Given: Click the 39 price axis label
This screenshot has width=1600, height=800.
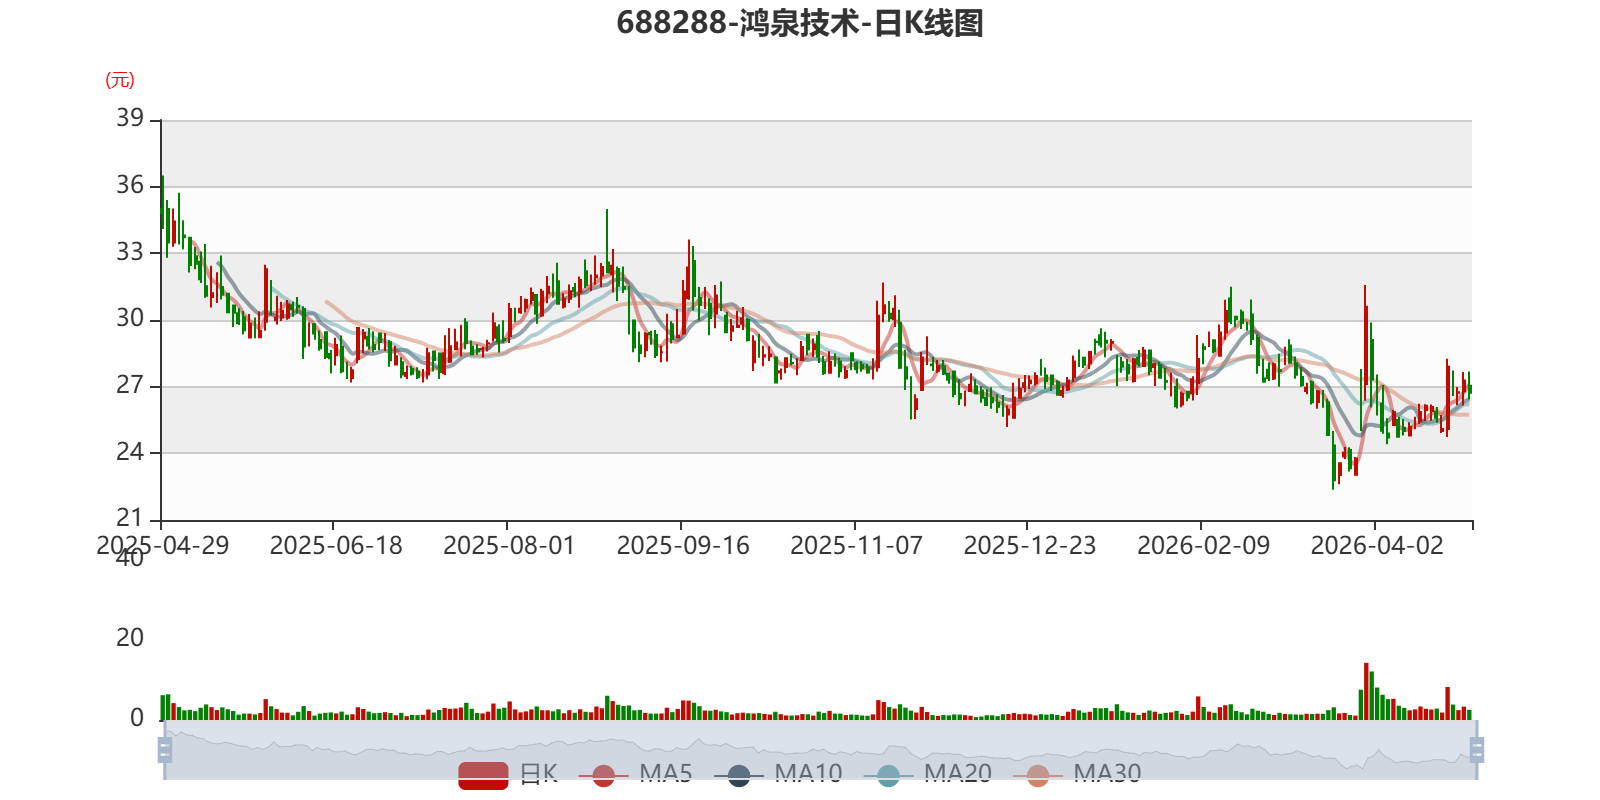Looking at the screenshot, I should click(130, 118).
